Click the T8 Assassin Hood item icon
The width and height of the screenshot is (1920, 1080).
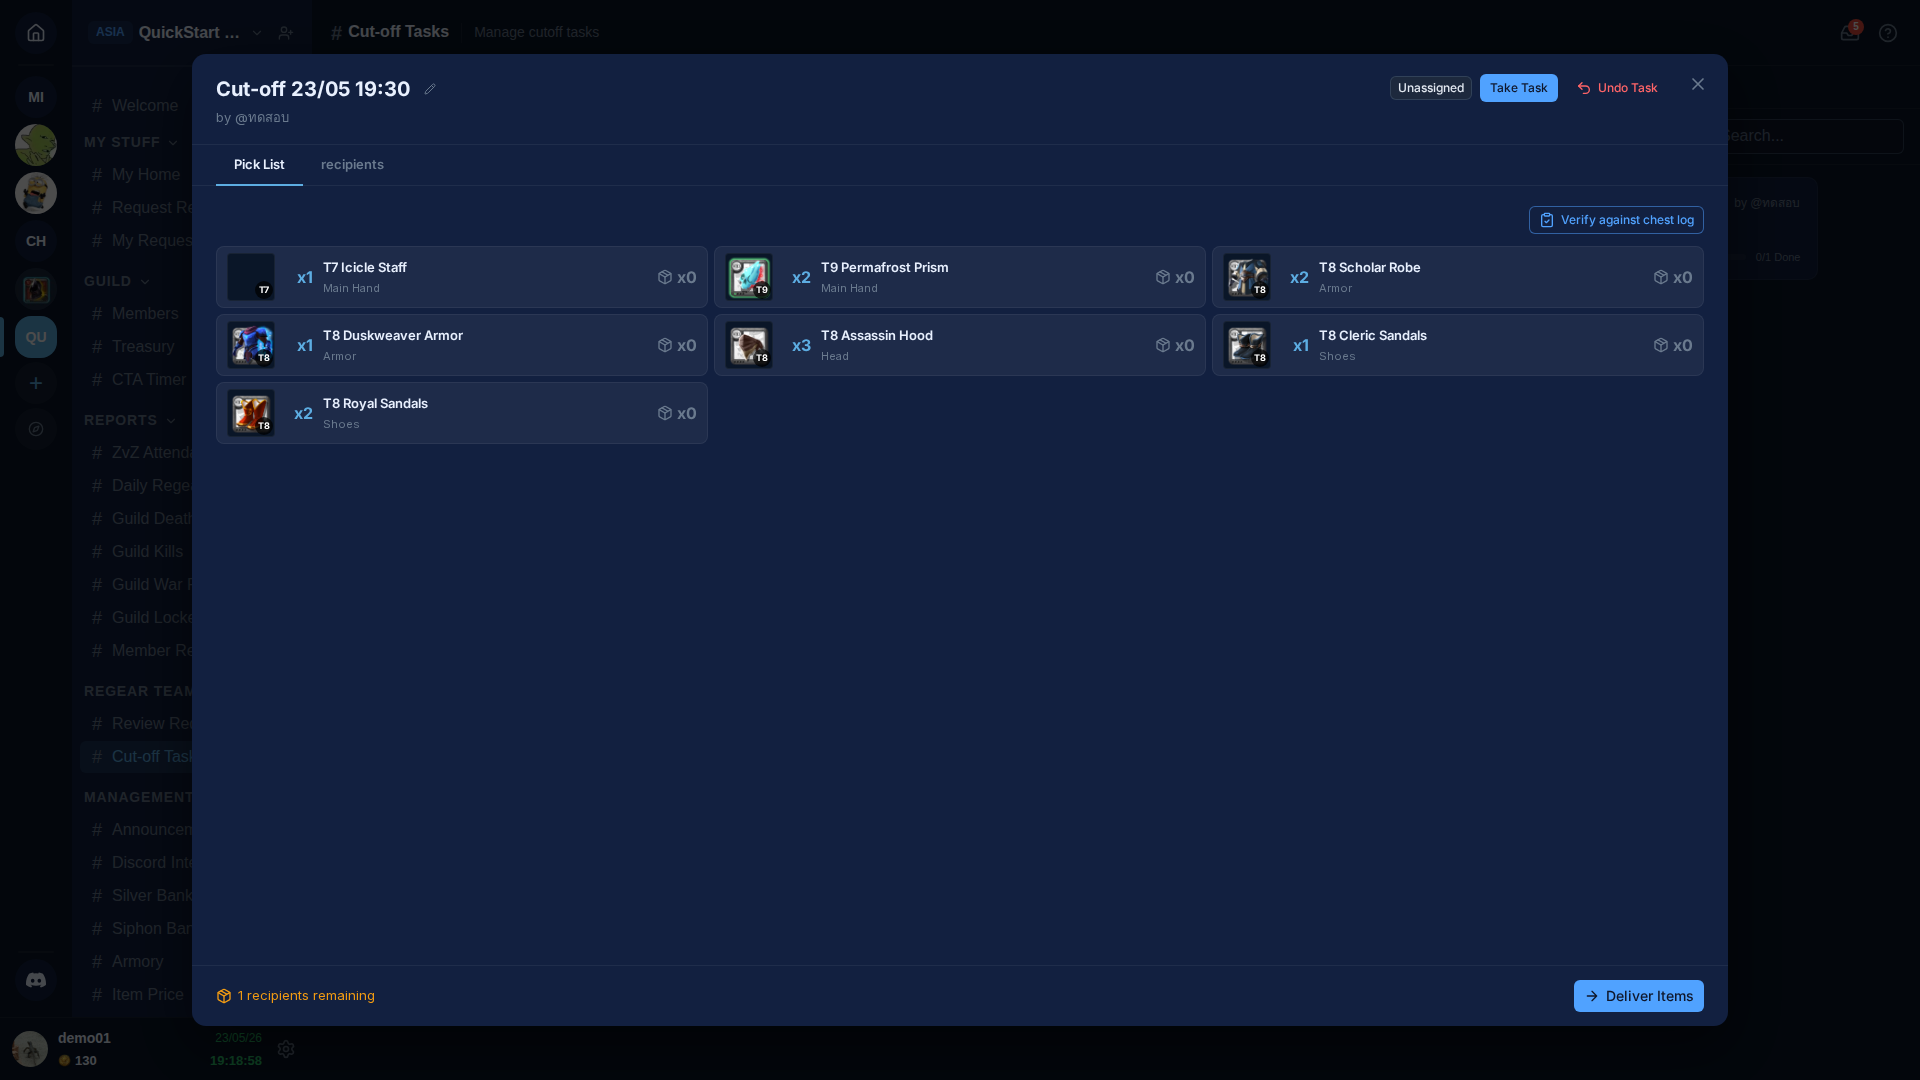pyautogui.click(x=749, y=345)
